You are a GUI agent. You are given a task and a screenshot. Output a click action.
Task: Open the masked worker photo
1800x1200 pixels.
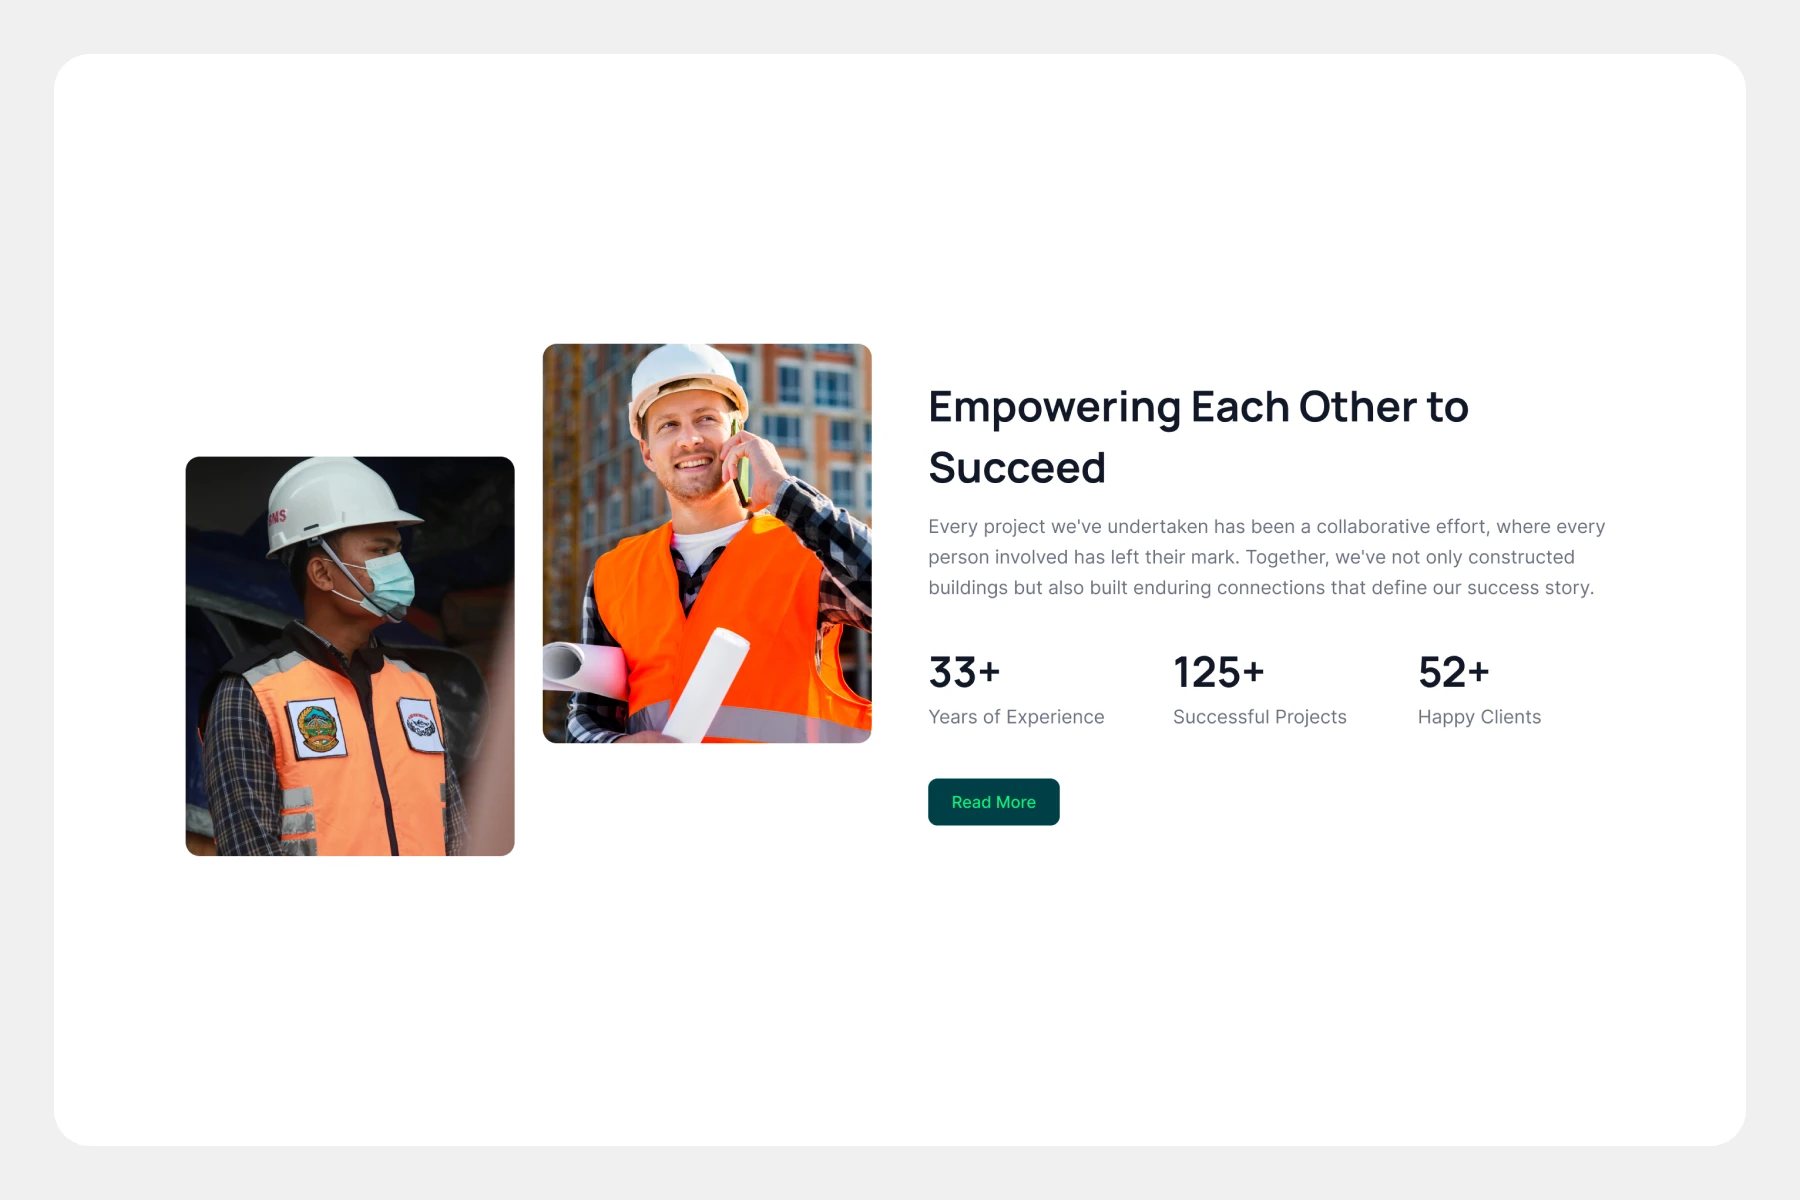point(350,656)
